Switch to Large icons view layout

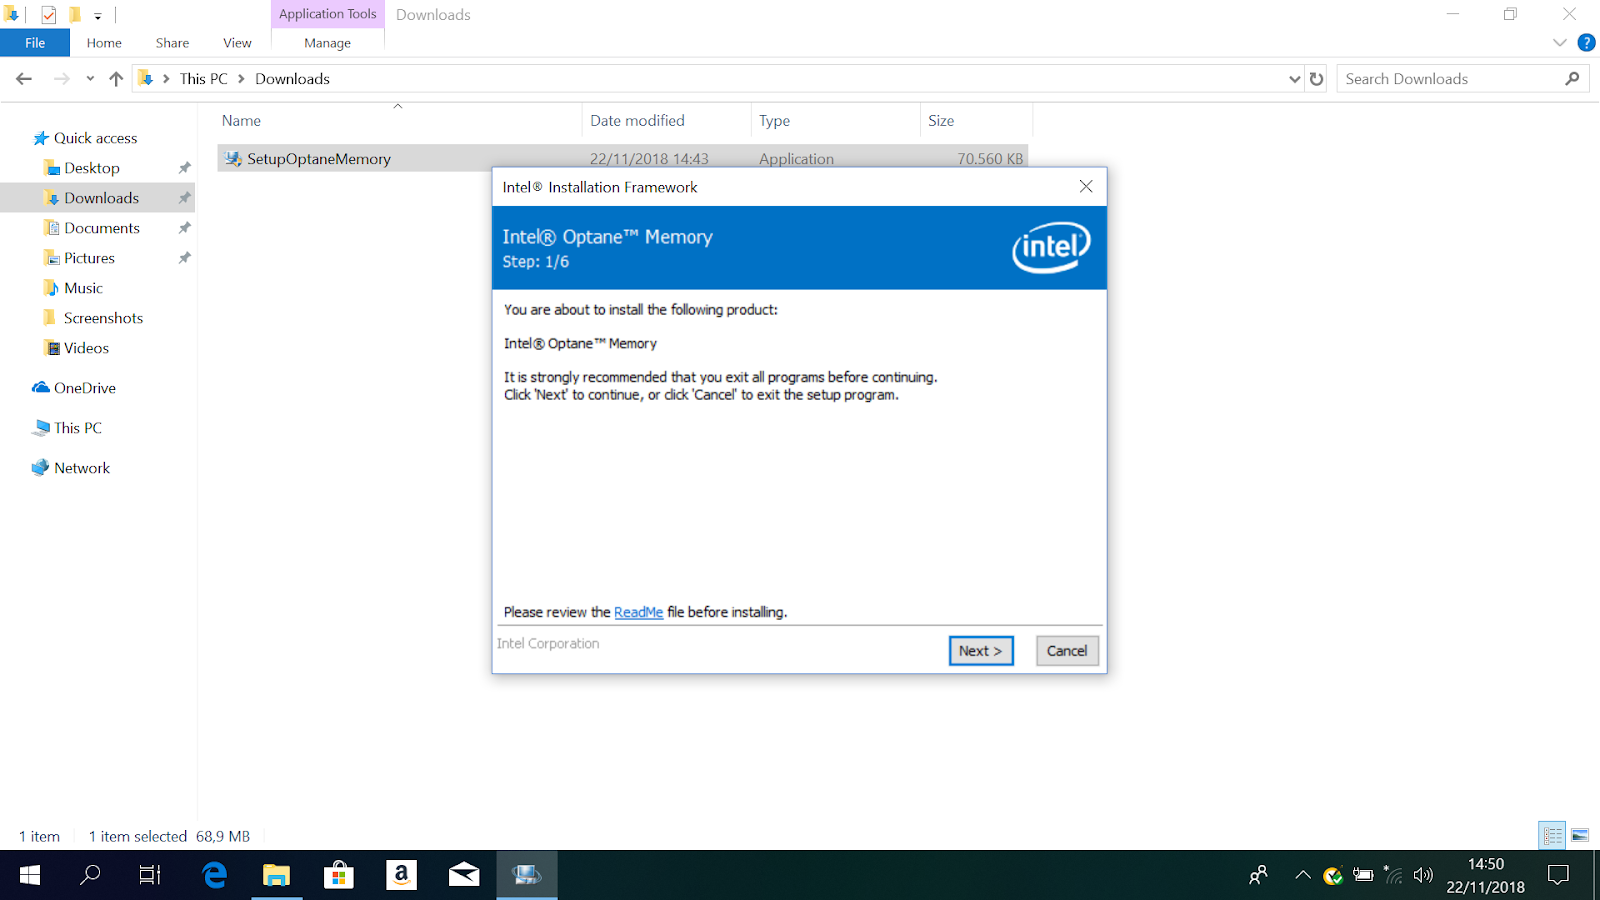click(x=1580, y=835)
